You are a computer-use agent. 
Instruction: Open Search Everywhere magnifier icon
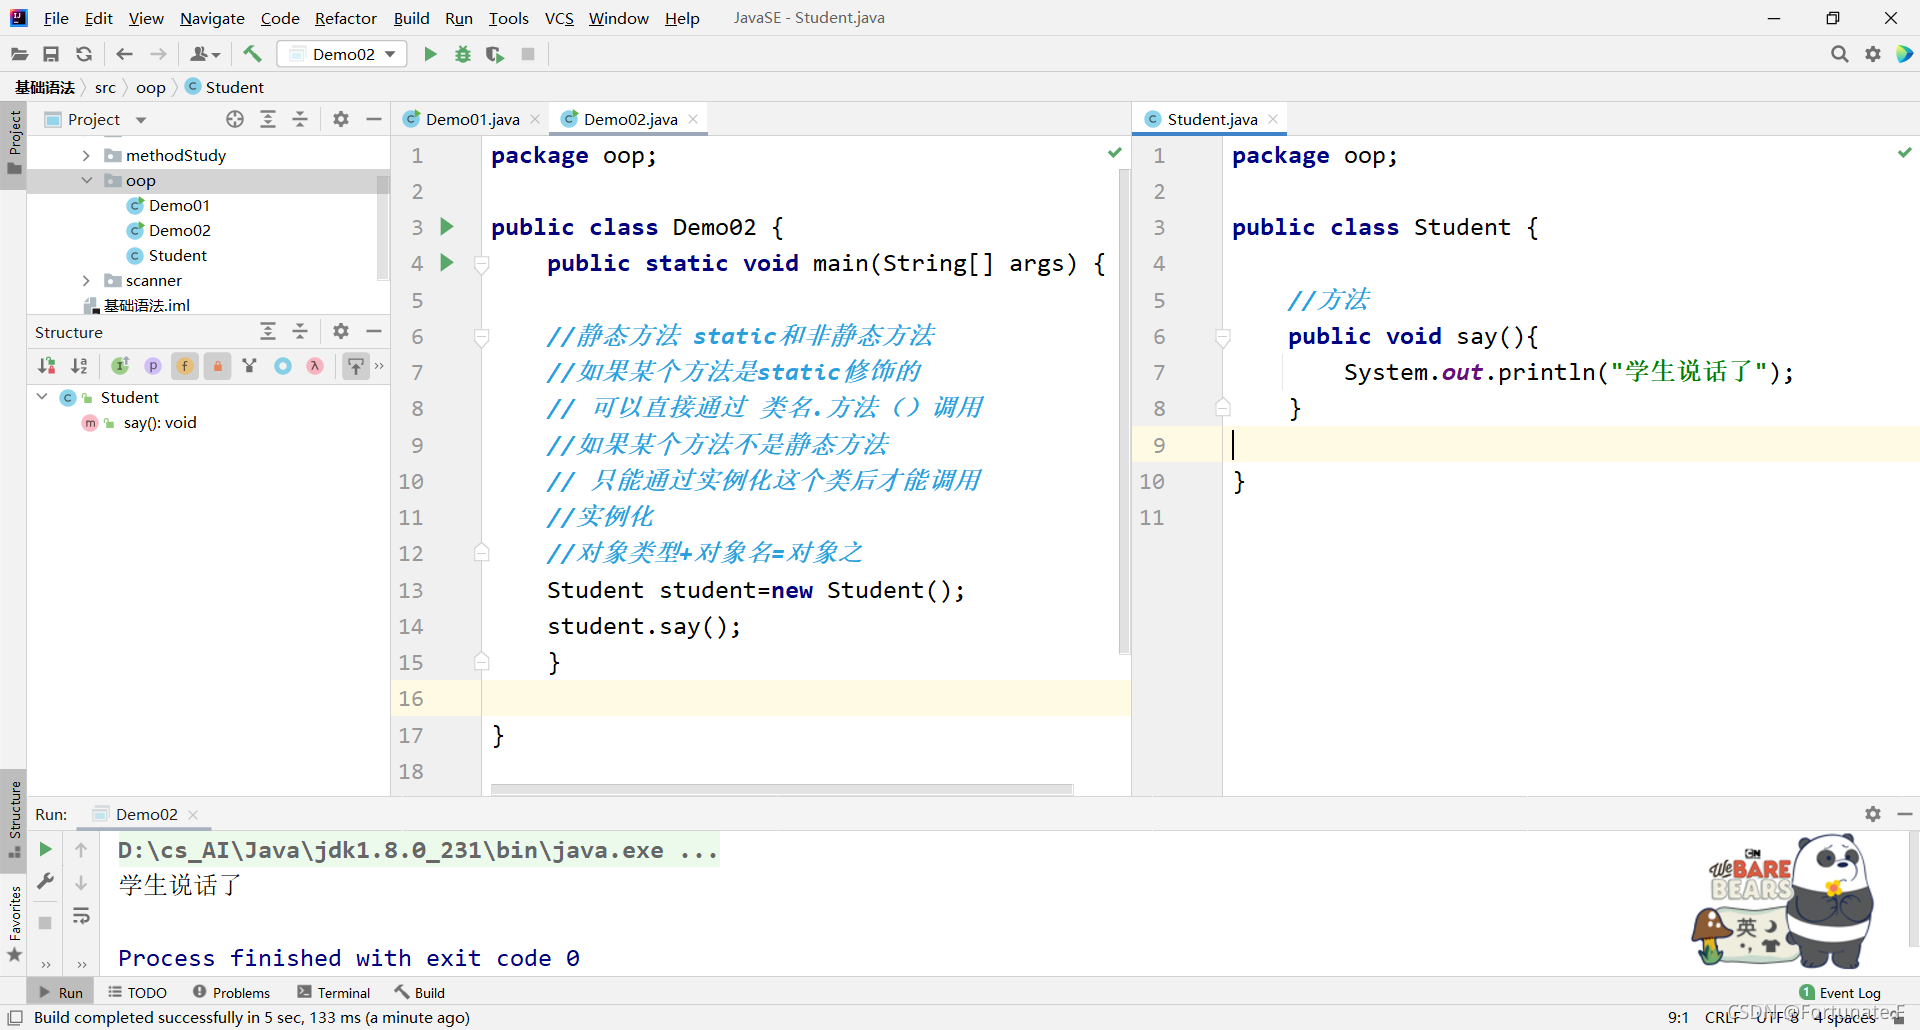(1839, 54)
